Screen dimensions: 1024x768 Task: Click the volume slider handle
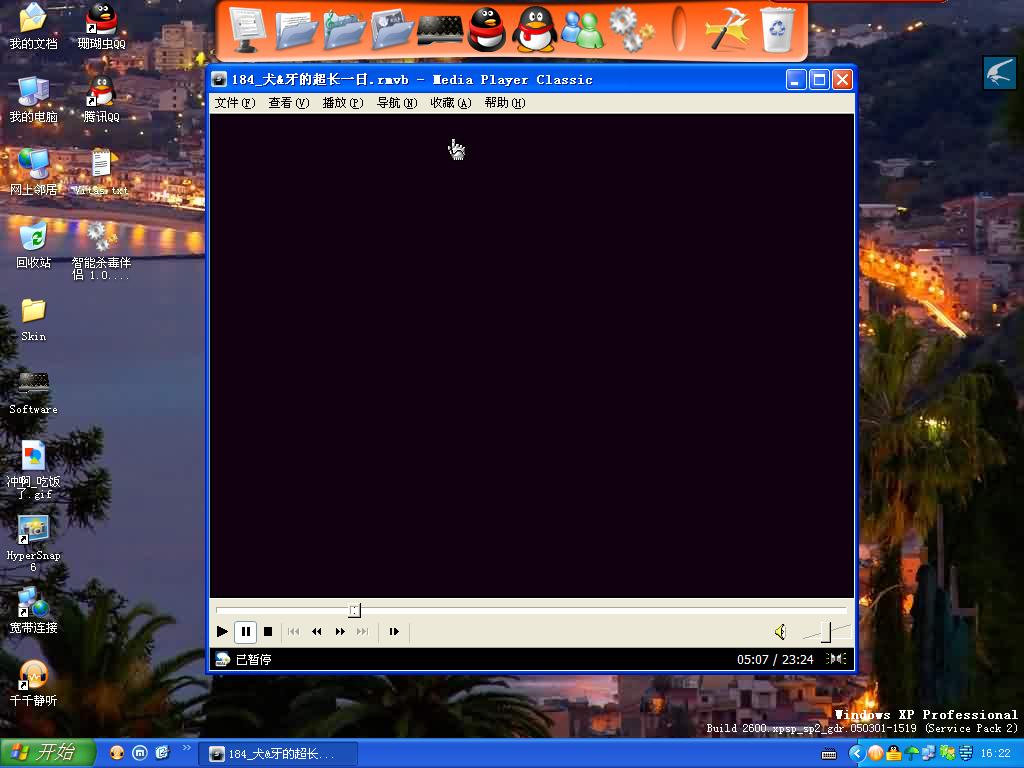point(825,632)
